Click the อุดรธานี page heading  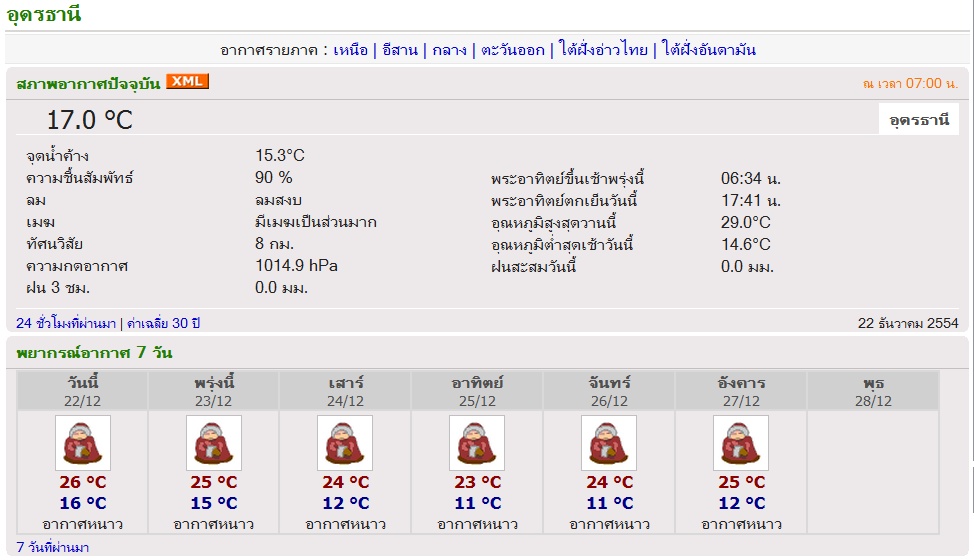point(43,14)
